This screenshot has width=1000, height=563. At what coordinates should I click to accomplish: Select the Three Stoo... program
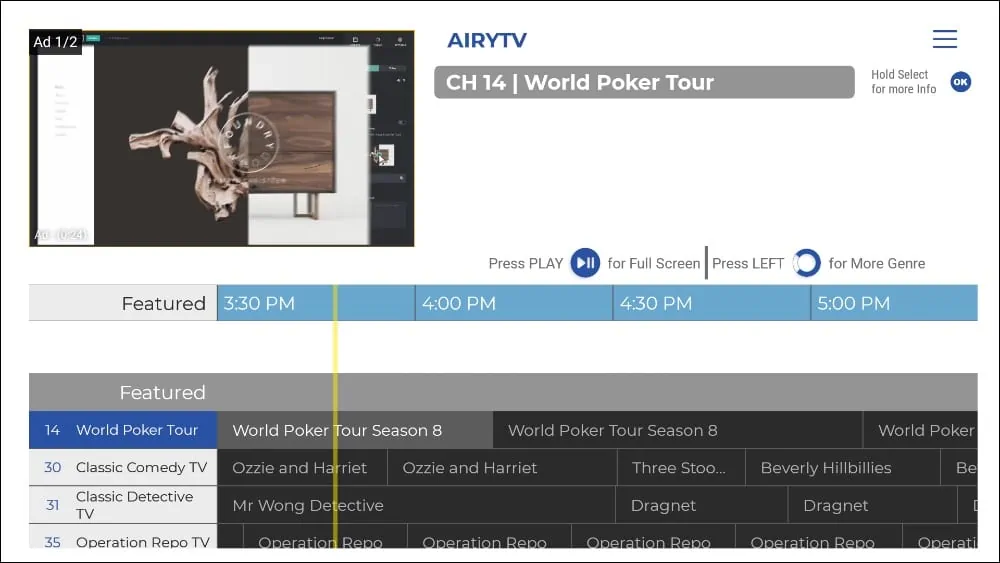coord(681,467)
